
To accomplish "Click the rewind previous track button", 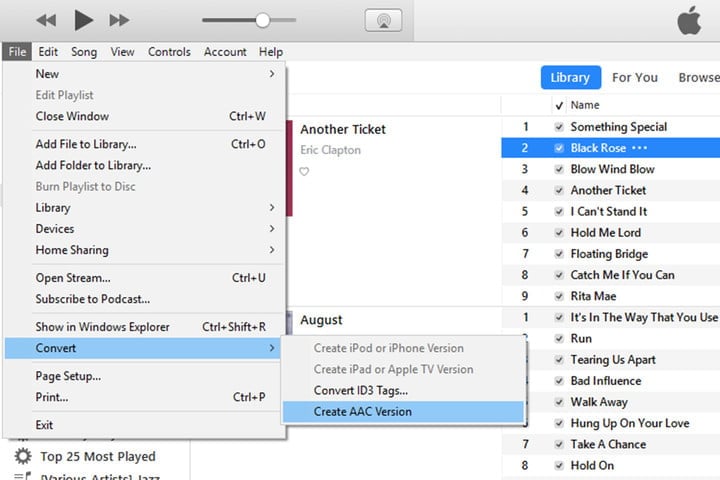I will 46,20.
